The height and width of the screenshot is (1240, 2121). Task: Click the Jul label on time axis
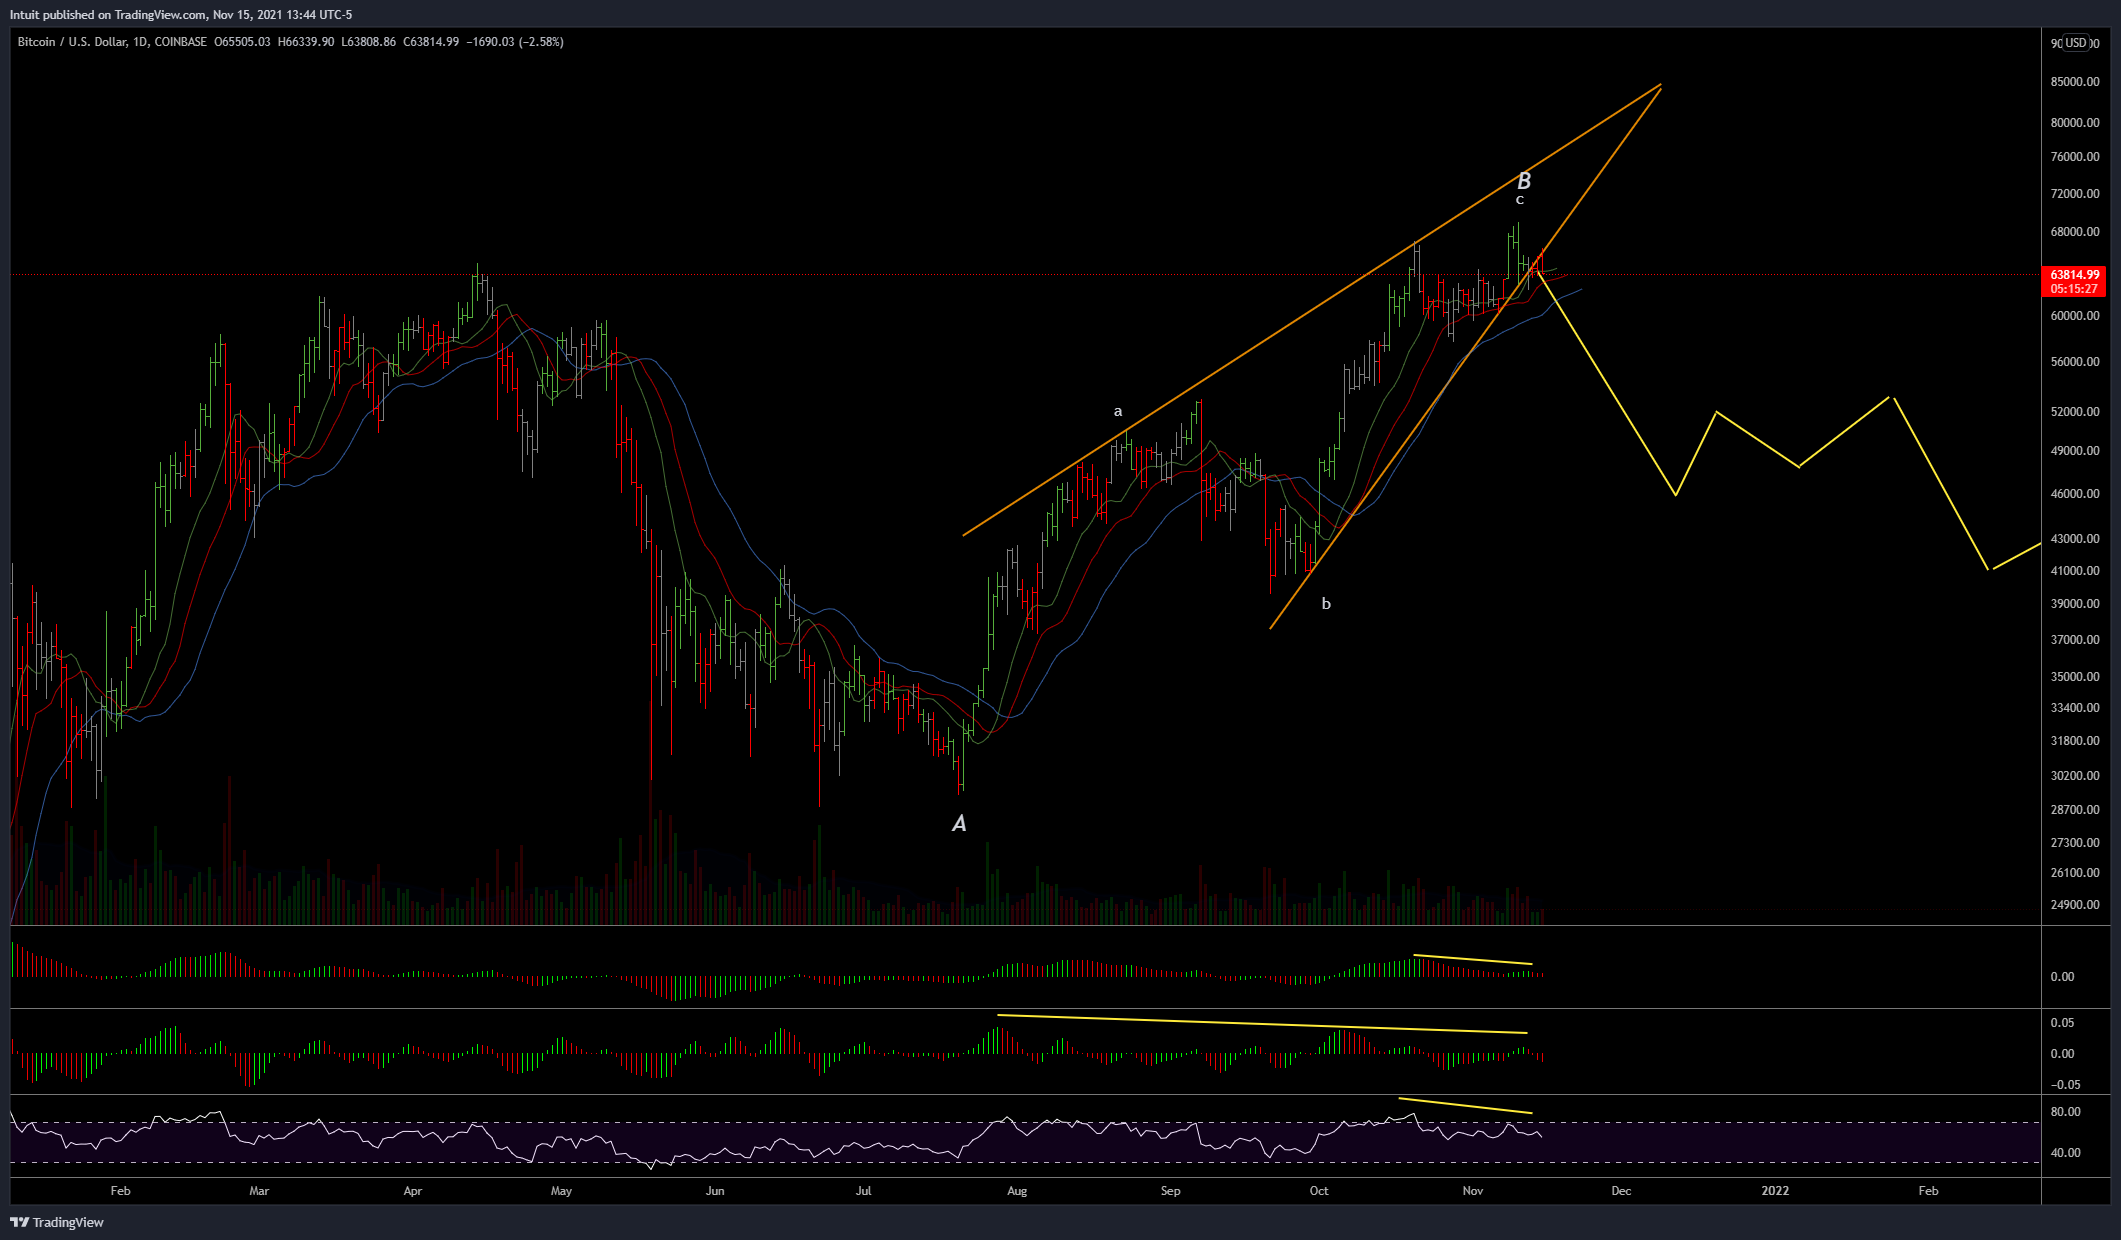(x=864, y=1191)
